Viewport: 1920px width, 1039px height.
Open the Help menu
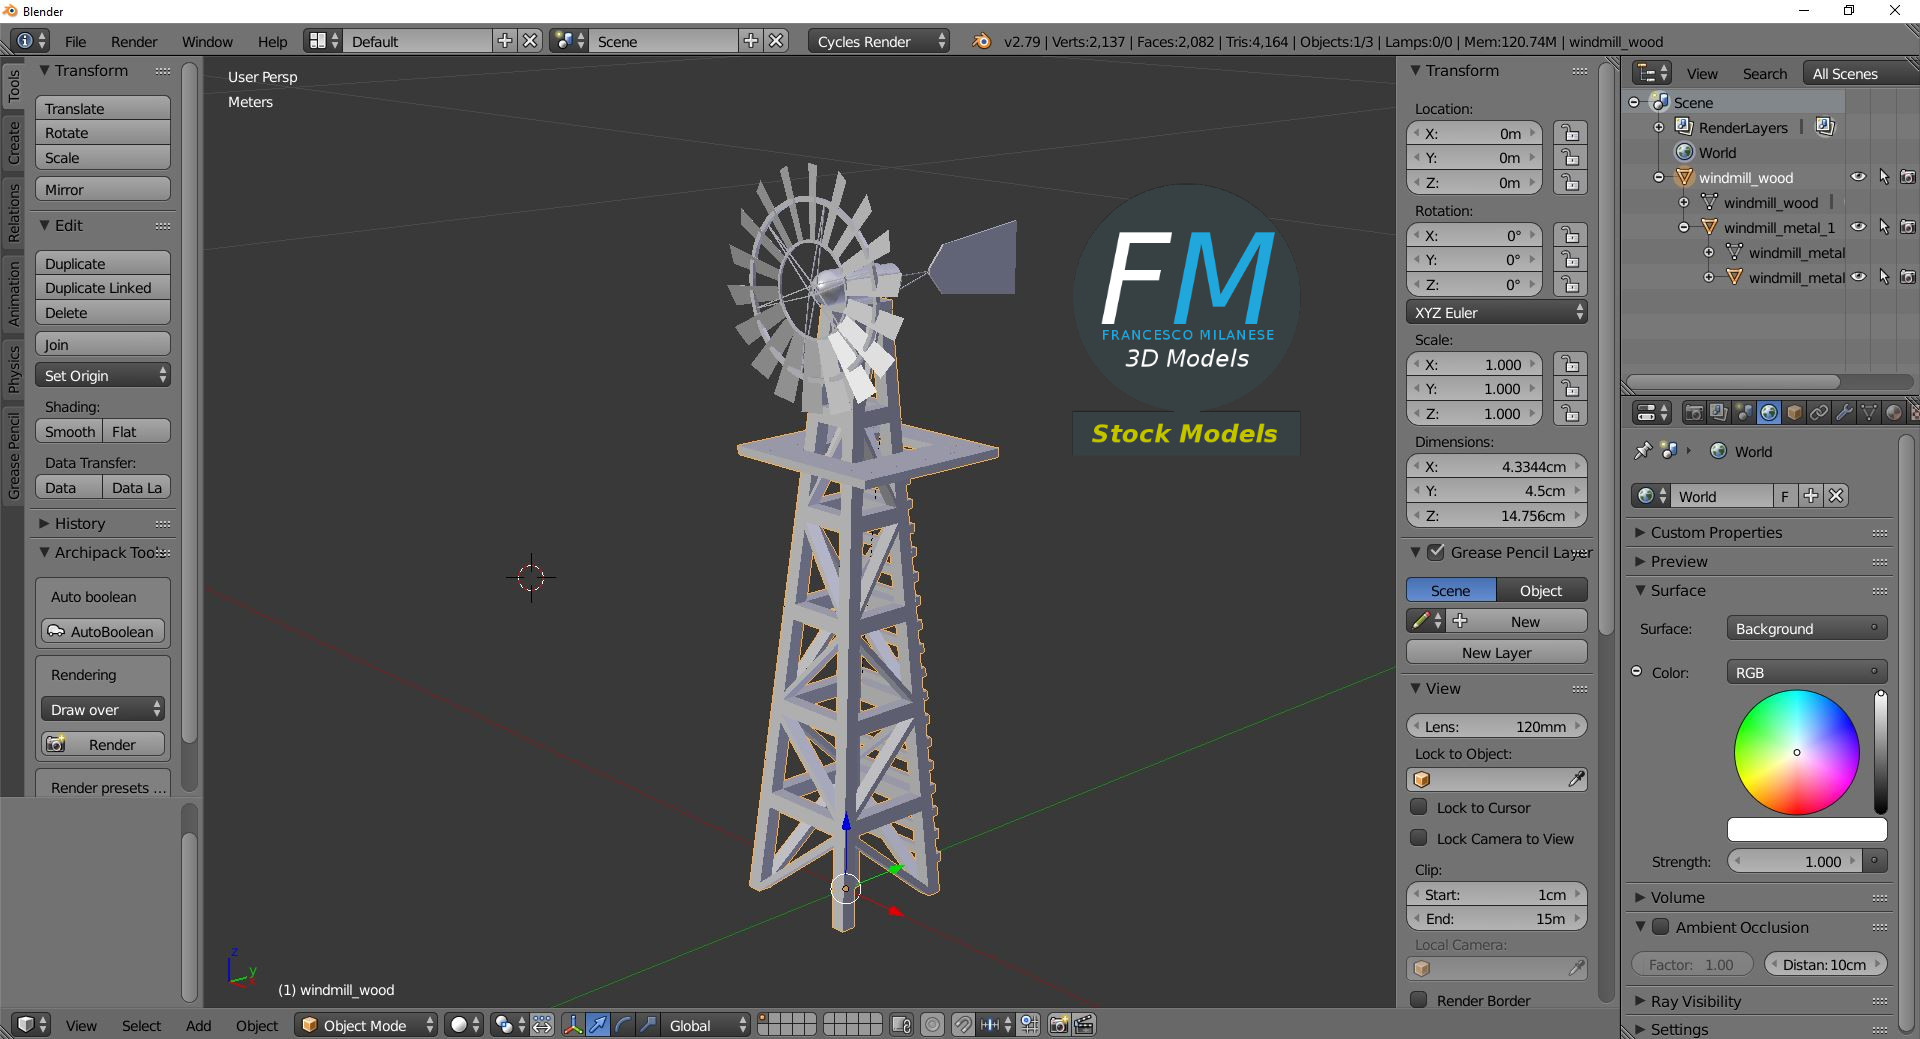coord(272,41)
